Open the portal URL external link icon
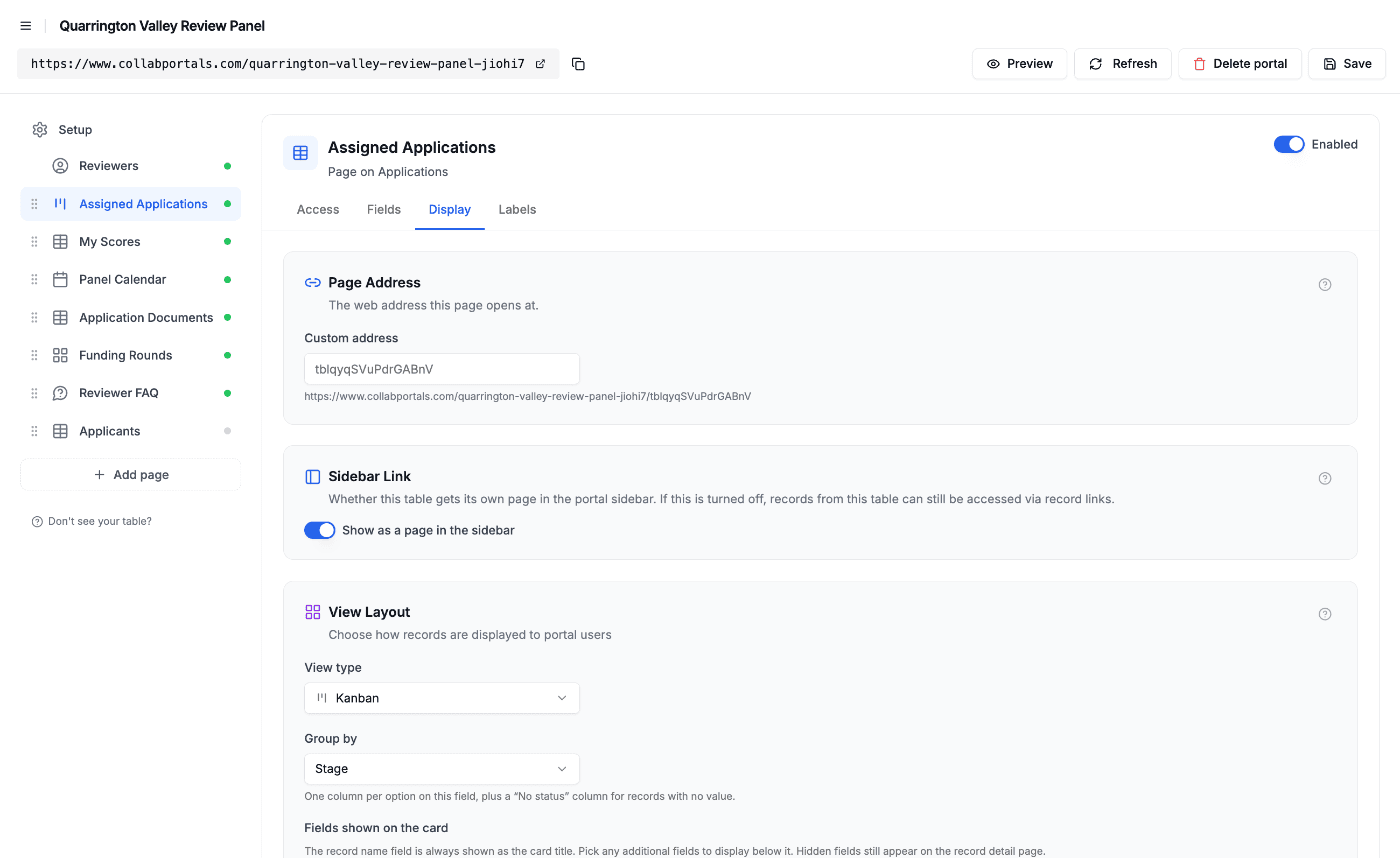The image size is (1400, 858). (541, 64)
